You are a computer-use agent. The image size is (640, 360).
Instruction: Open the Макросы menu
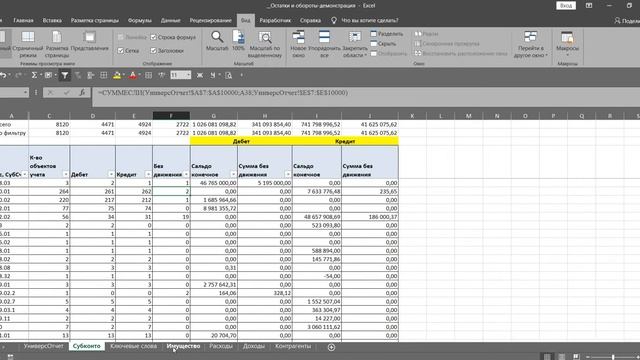(567, 43)
